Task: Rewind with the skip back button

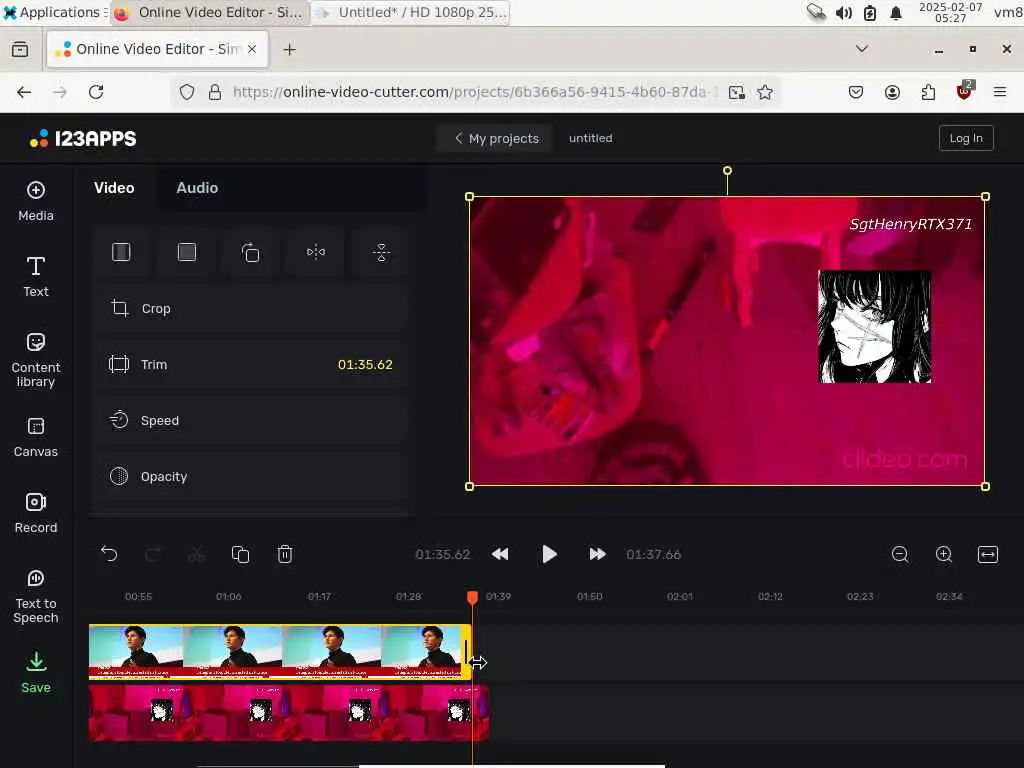Action: coord(500,554)
